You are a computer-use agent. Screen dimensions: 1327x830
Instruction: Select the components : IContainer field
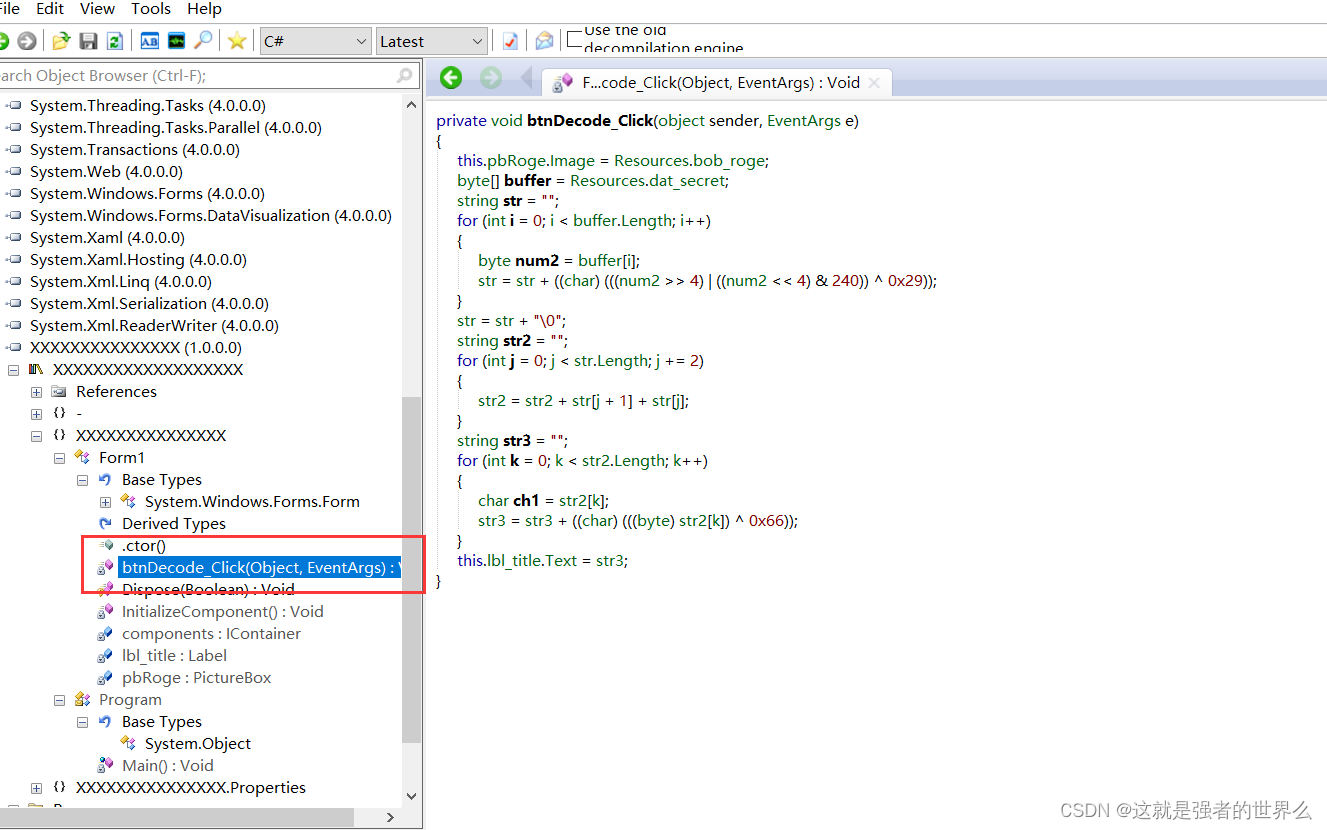click(x=211, y=634)
